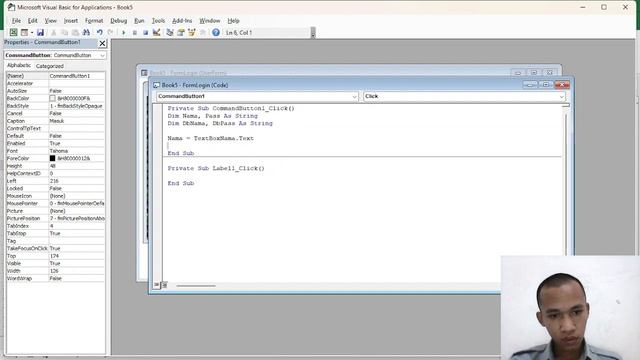Open Help with the question mark icon
The image size is (640, 360).
(216, 32)
